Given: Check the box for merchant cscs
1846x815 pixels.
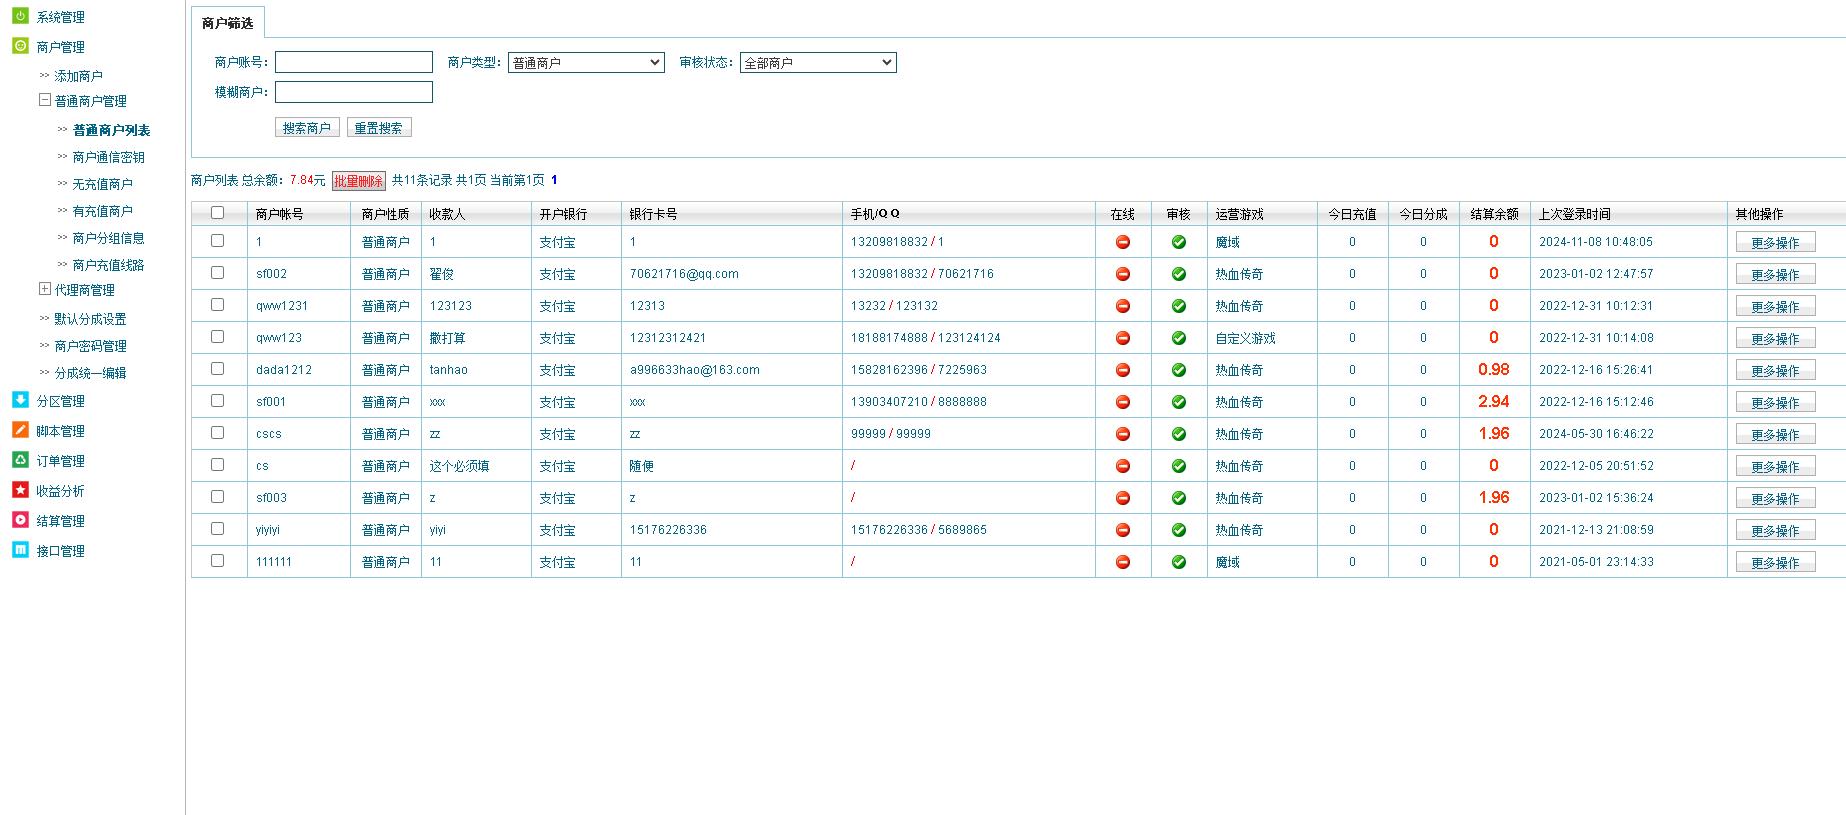Looking at the screenshot, I should coord(217,432).
